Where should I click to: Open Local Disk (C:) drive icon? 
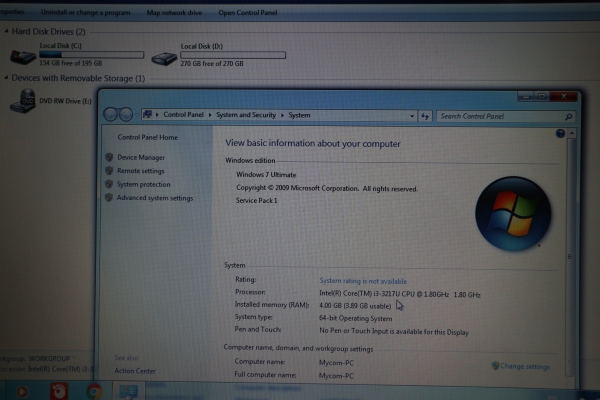coord(23,57)
